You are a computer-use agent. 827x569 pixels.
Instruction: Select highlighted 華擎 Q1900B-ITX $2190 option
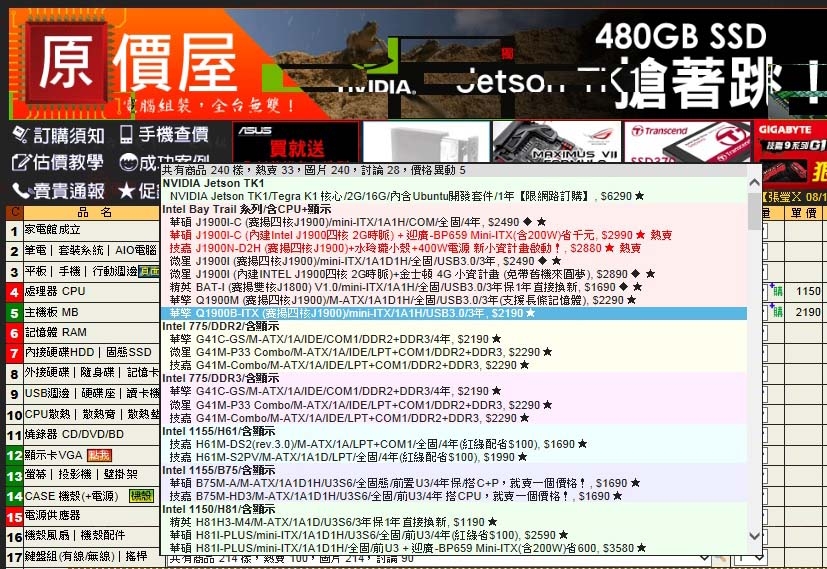click(x=454, y=313)
